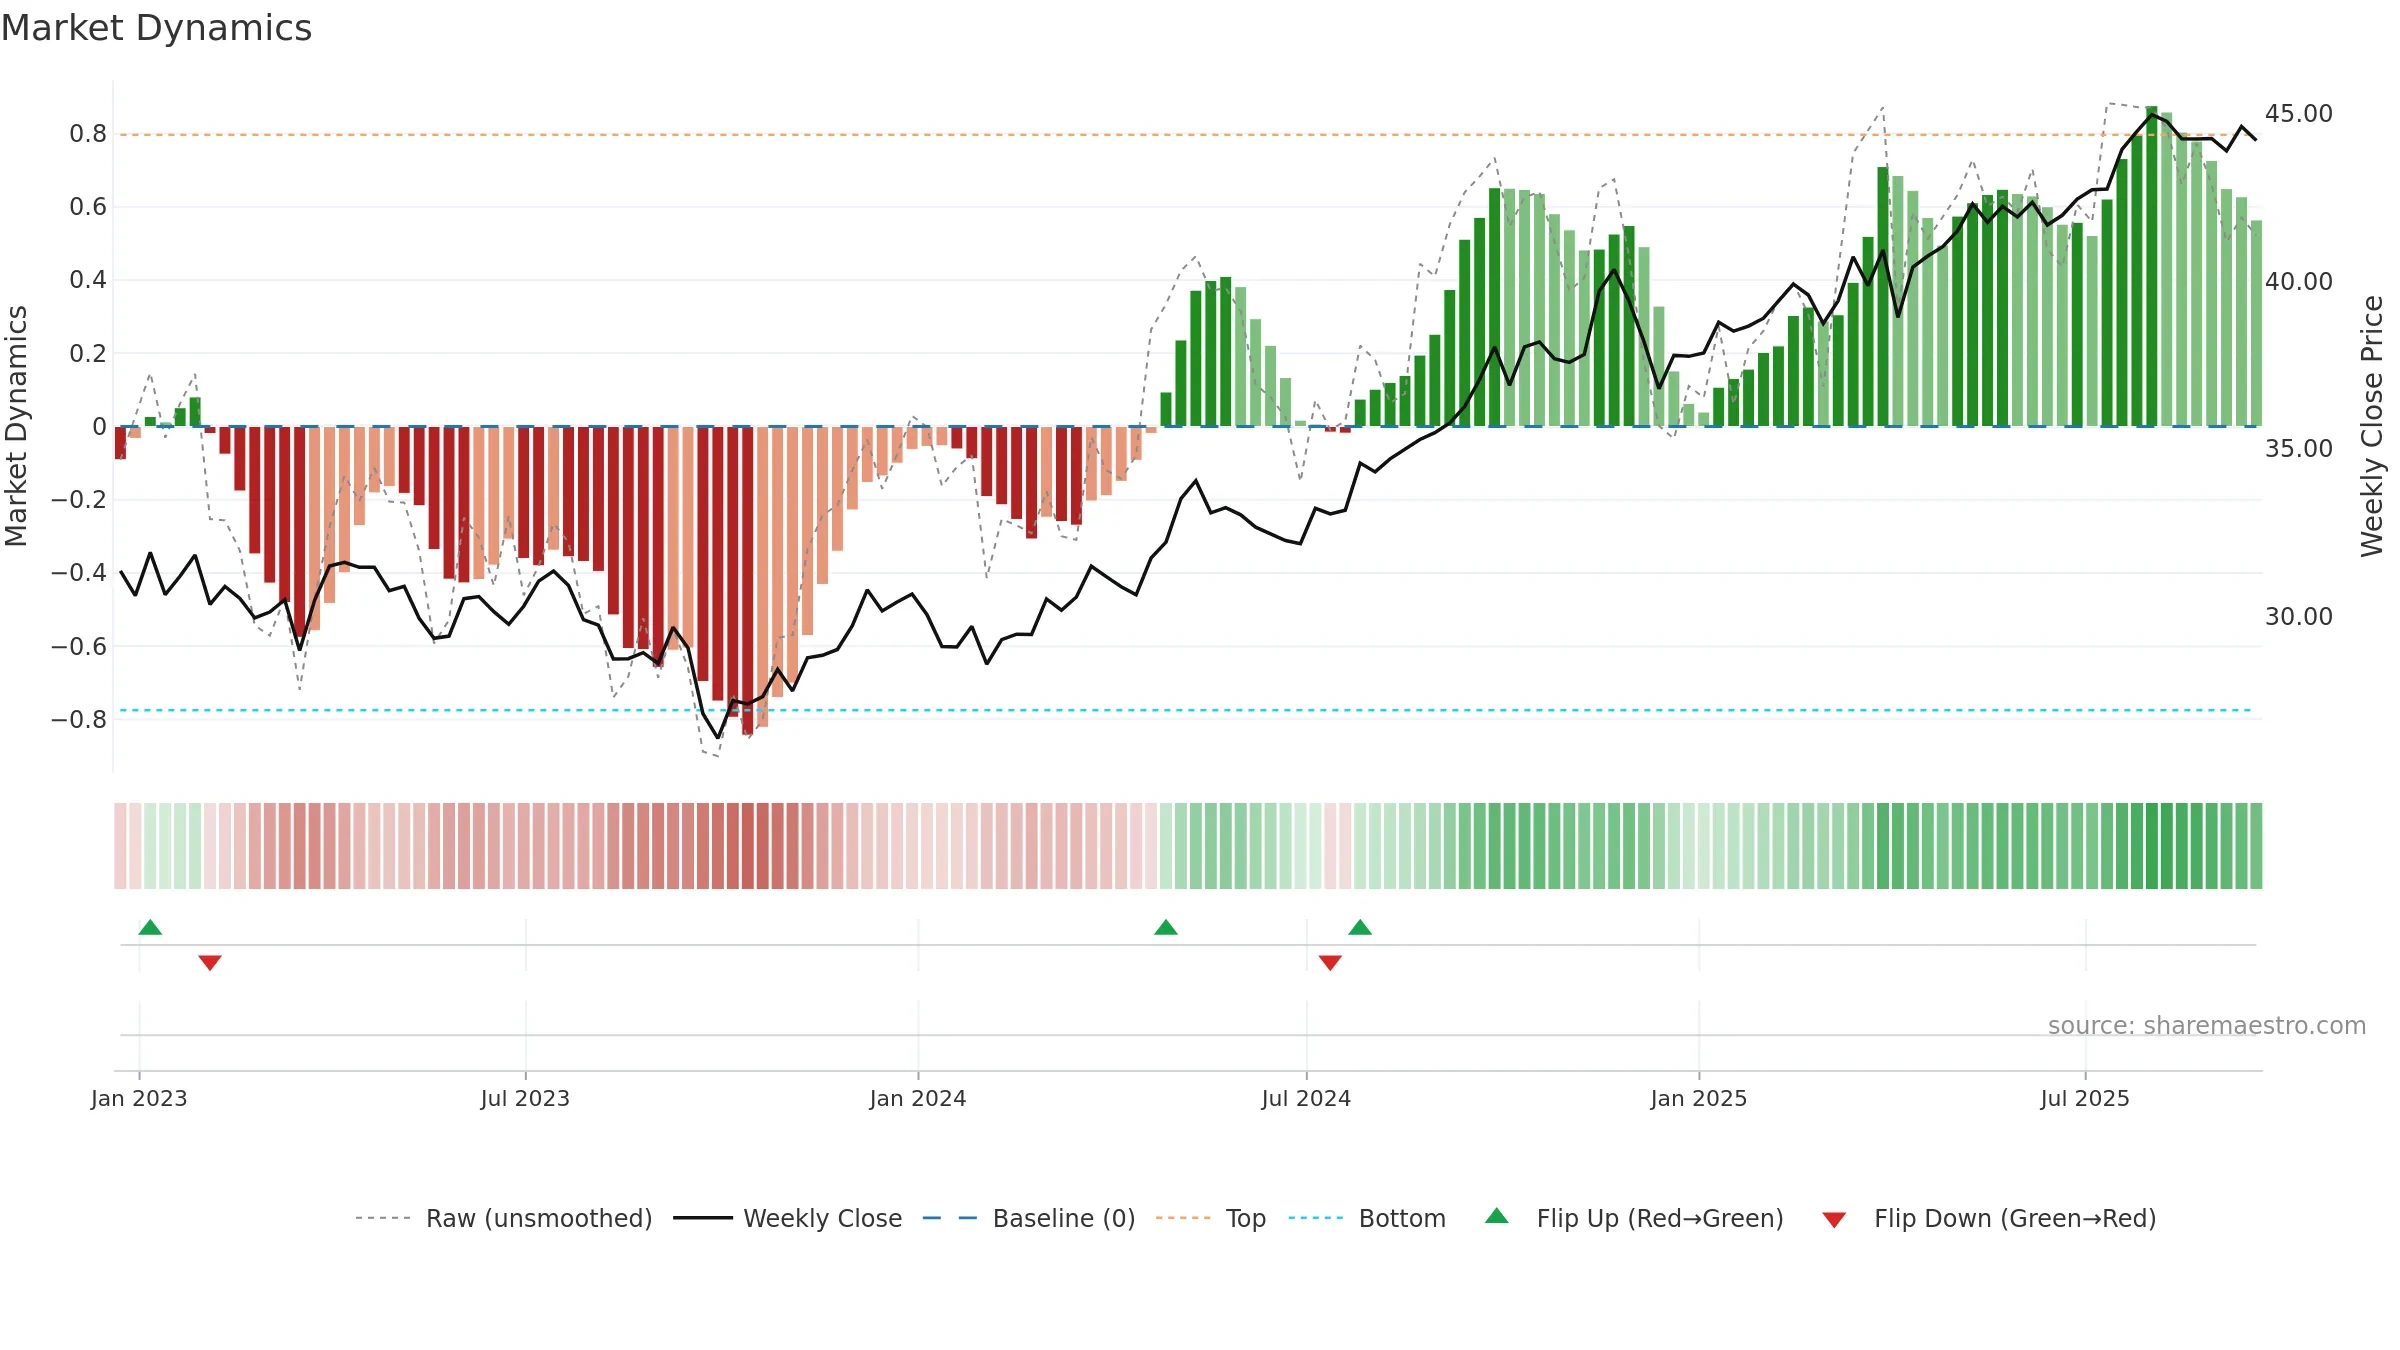Click the 40.00 right axis price label
The width and height of the screenshot is (2400, 1350).
(x=2299, y=282)
